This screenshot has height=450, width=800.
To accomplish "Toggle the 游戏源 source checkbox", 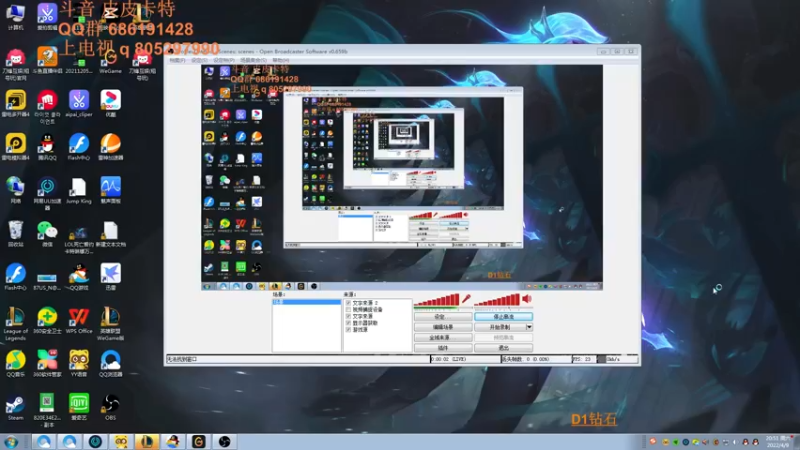I will 348,330.
